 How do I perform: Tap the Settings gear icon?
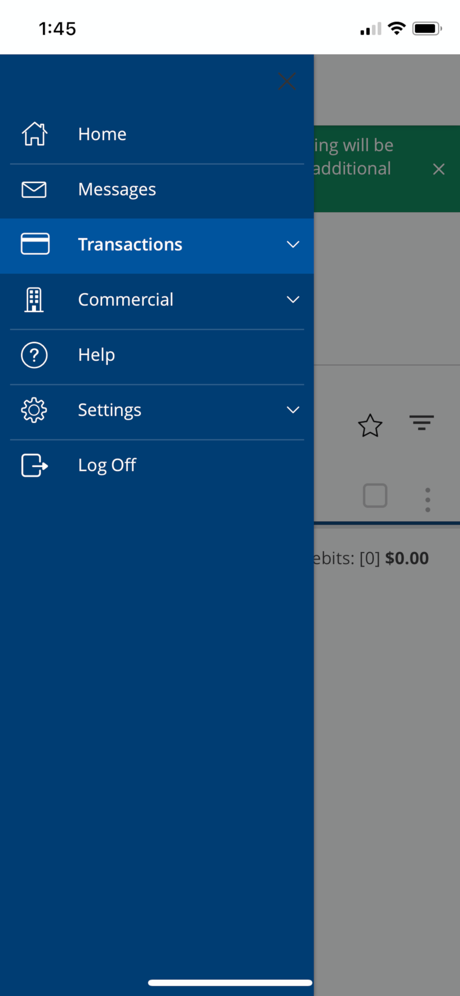(34, 410)
